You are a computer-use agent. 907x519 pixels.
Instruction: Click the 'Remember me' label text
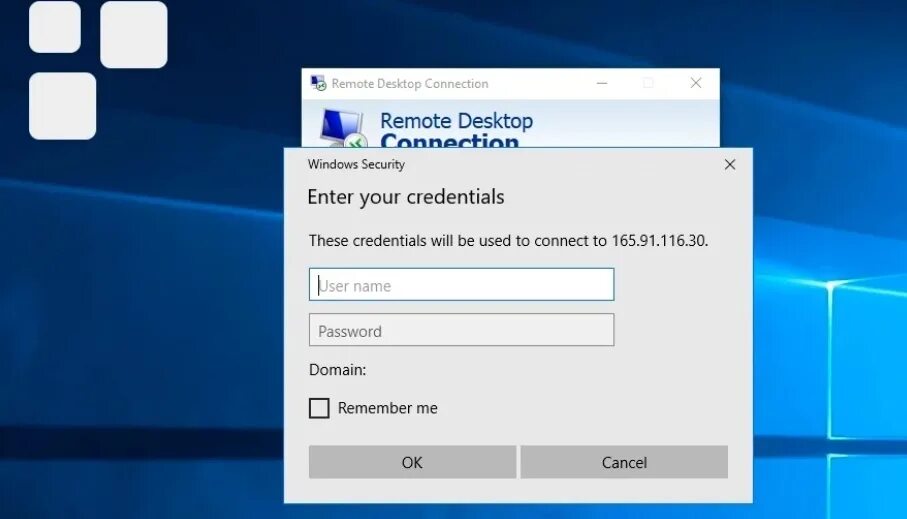388,408
